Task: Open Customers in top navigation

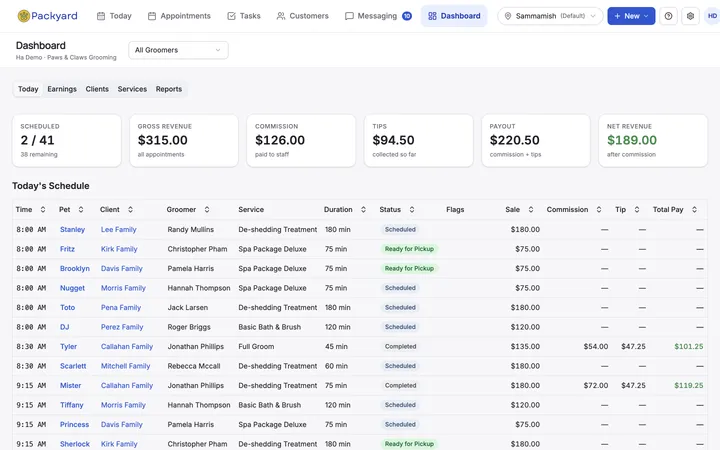Action: [303, 16]
